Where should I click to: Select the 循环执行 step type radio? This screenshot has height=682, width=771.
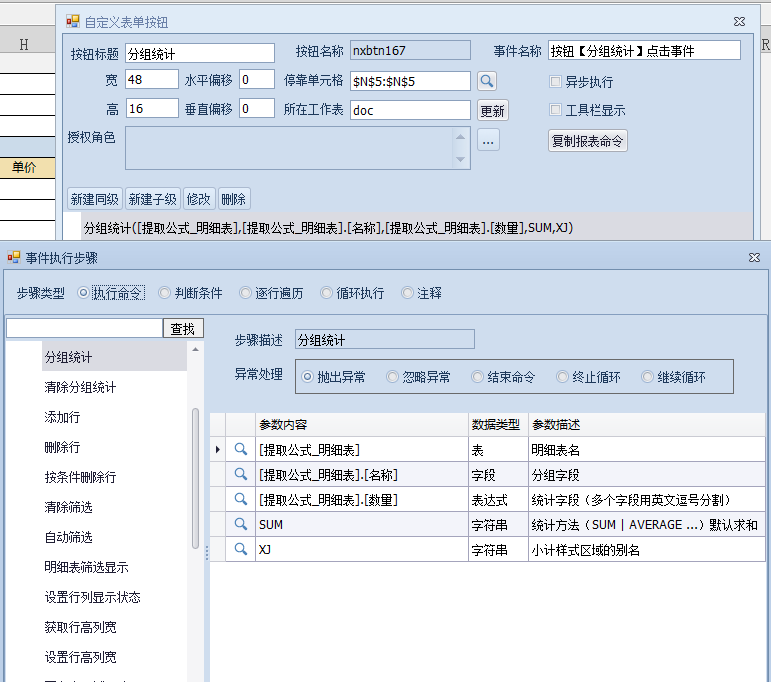(327, 293)
